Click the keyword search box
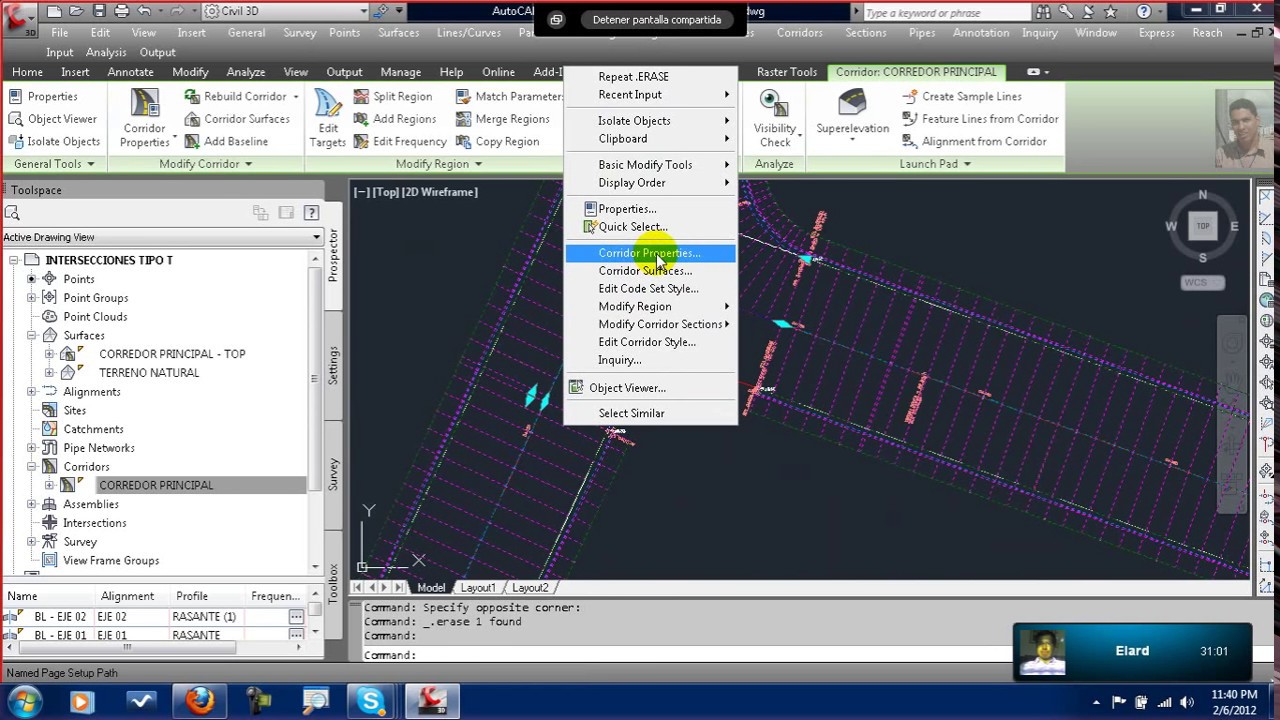The height and width of the screenshot is (720, 1280). pos(946,13)
